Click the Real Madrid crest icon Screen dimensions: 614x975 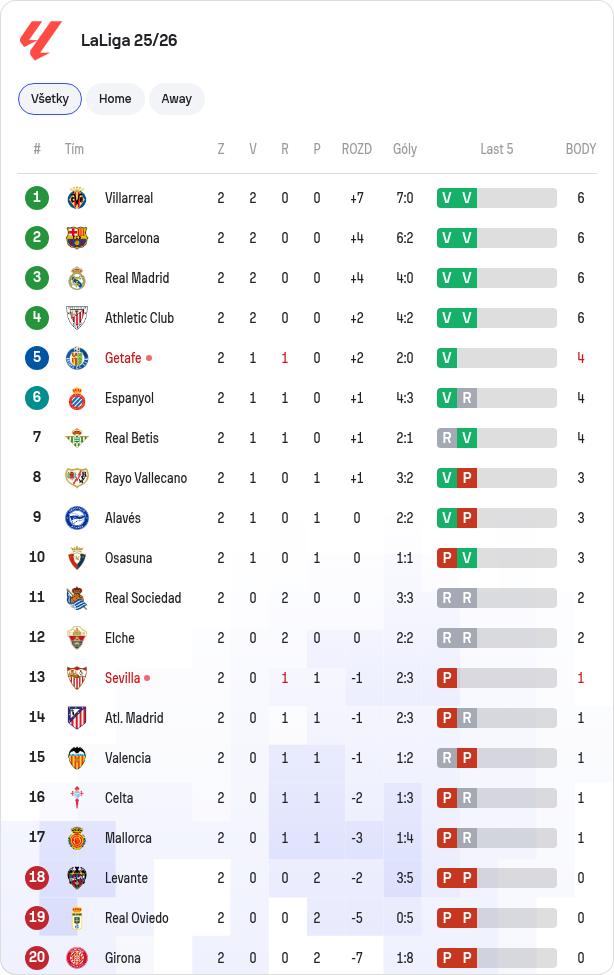(x=77, y=278)
